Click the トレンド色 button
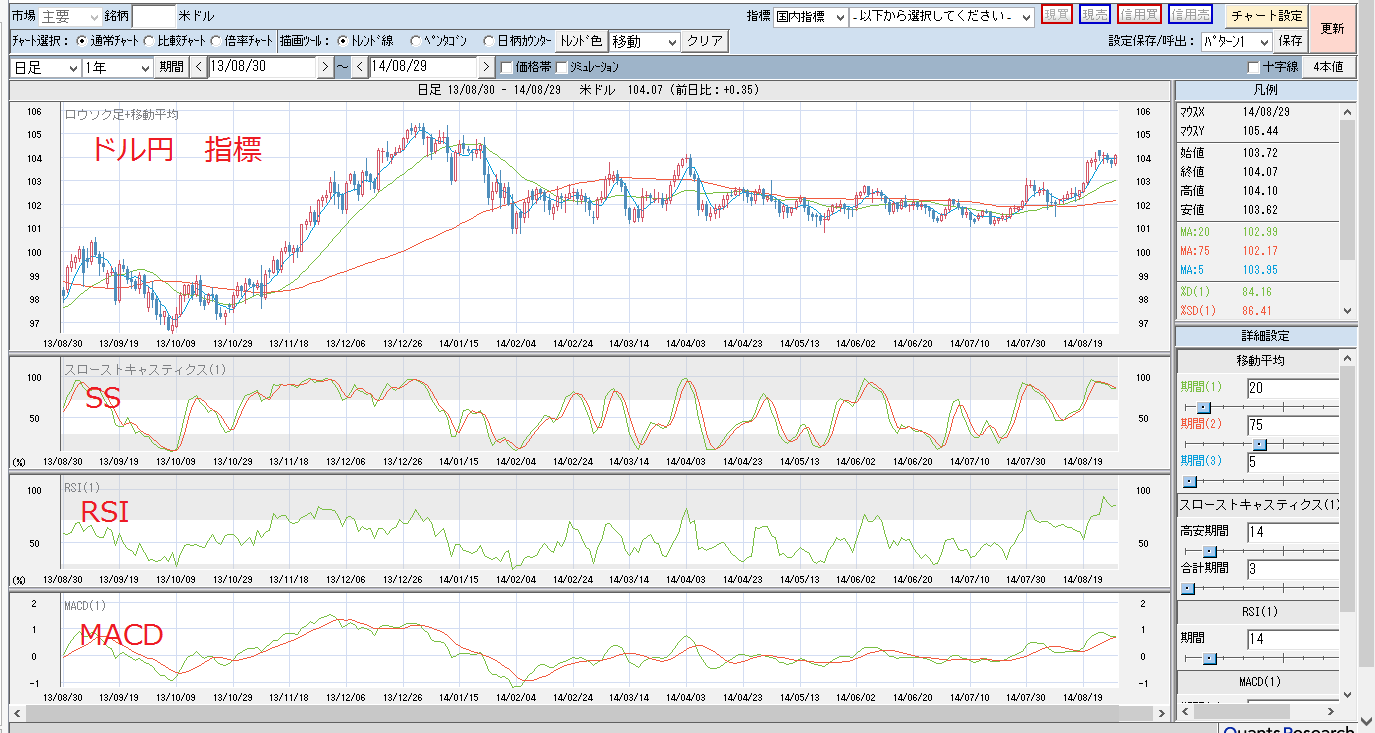The height and width of the screenshot is (733, 1375). point(581,42)
